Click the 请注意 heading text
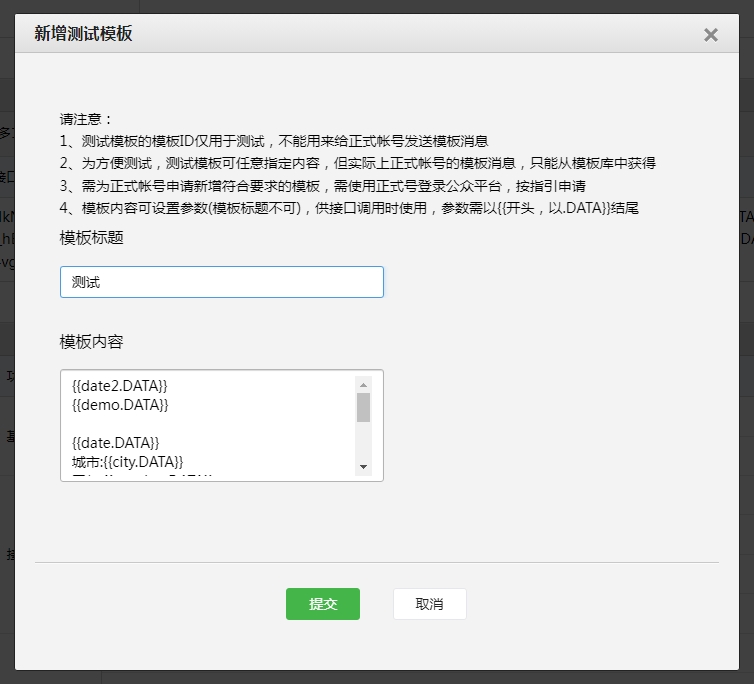The image size is (754, 684). pyautogui.click(x=87, y=119)
